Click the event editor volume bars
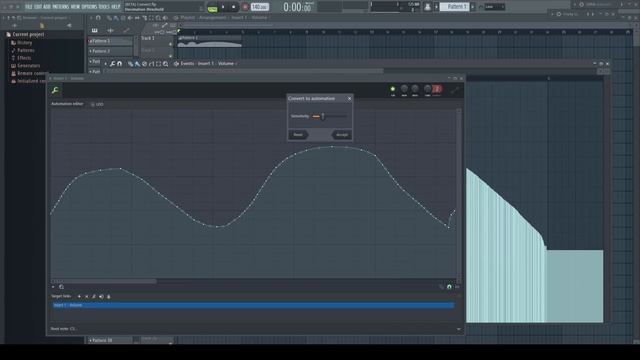640x360 pixels. (x=534, y=245)
